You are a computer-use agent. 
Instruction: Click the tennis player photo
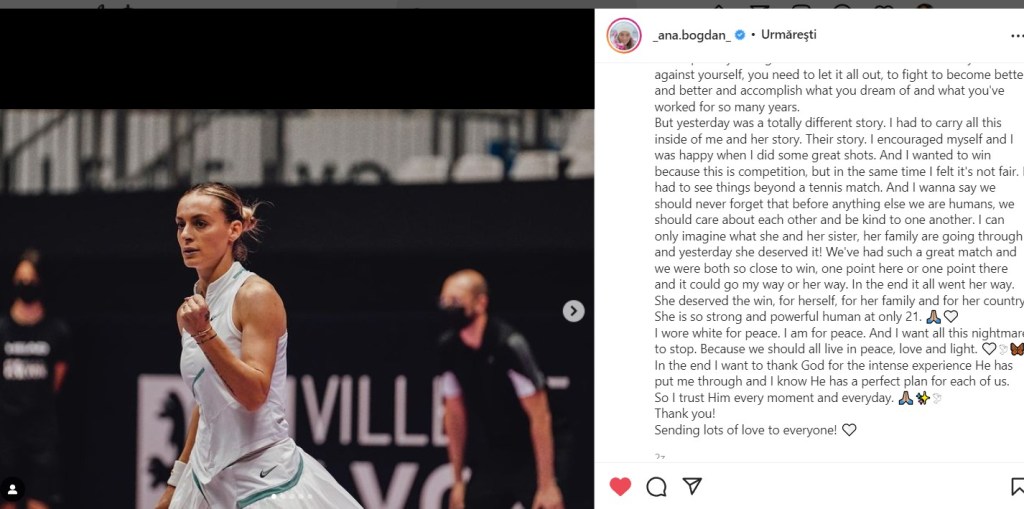[297, 309]
